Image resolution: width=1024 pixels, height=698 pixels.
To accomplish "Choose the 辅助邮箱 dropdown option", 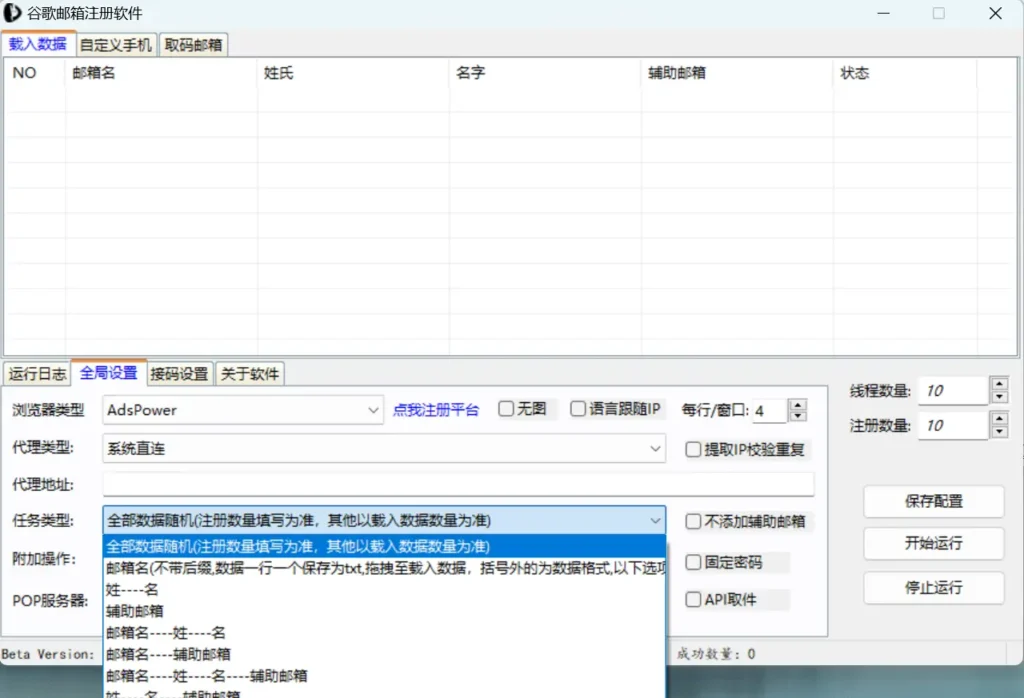I will pyautogui.click(x=384, y=611).
